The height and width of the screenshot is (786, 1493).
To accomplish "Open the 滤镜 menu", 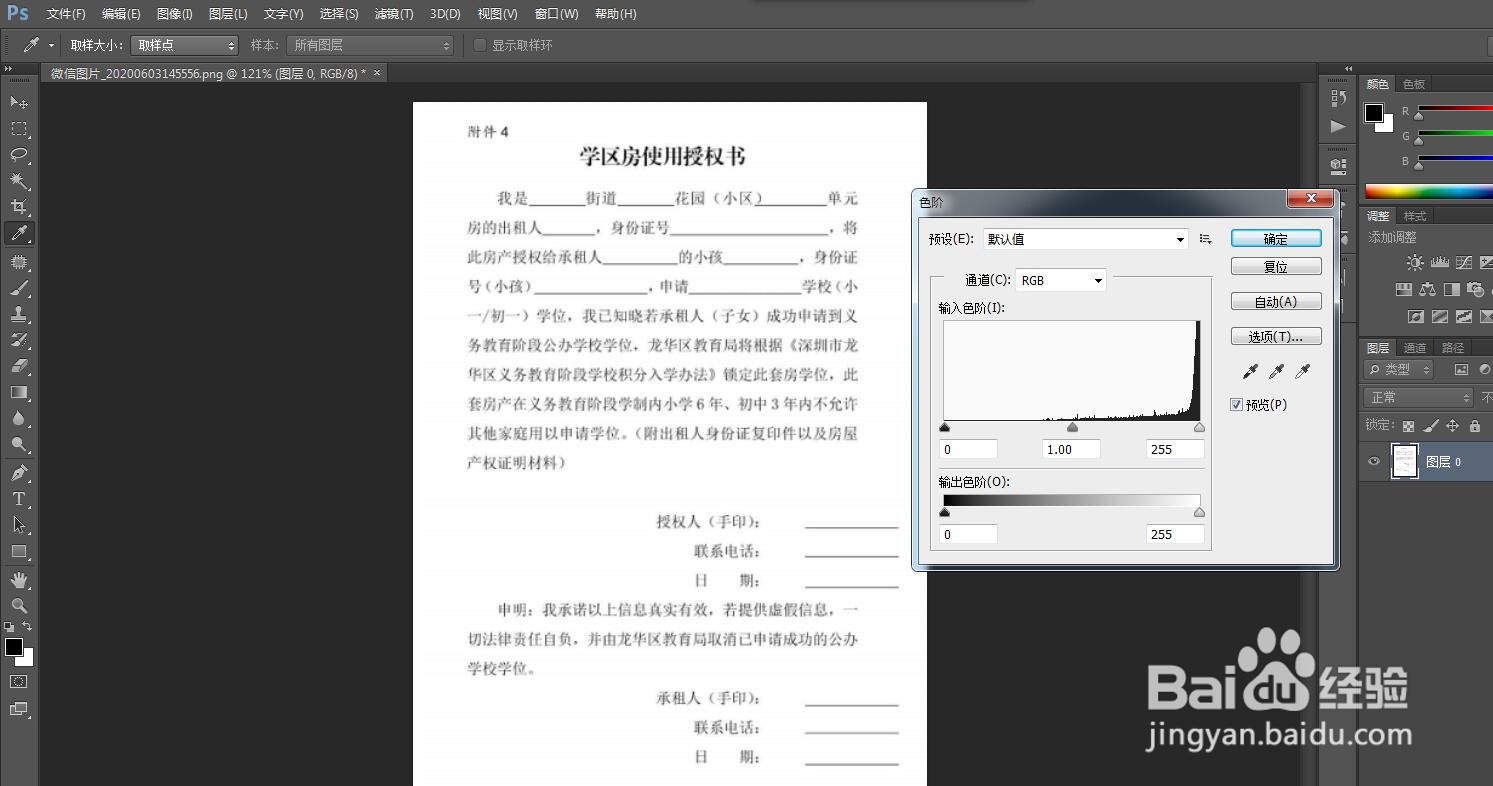I will 393,13.
